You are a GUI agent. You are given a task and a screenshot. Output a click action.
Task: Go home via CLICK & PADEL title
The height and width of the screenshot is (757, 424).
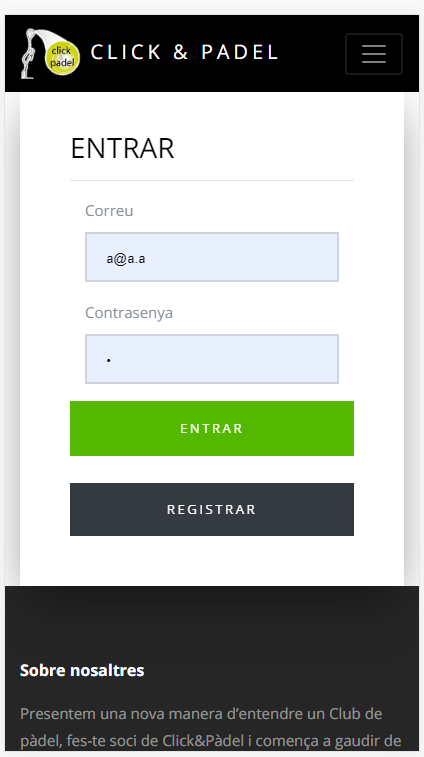pyautogui.click(x=184, y=53)
